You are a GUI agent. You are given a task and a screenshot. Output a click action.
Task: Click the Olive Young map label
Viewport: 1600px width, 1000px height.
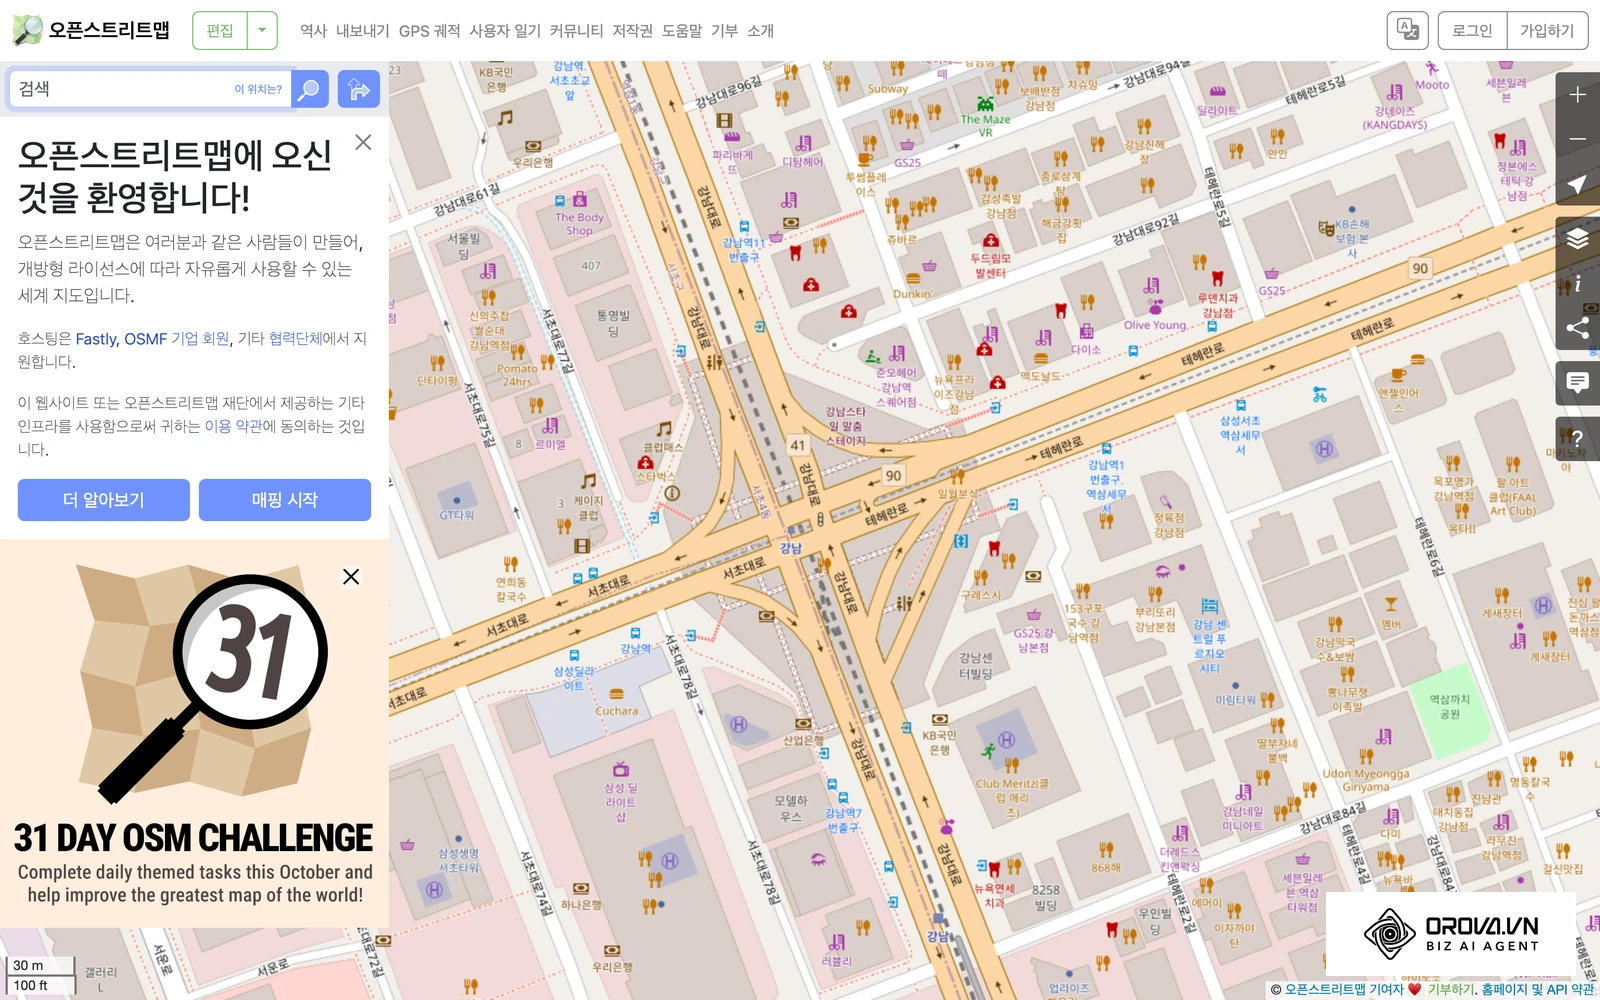(x=1155, y=325)
